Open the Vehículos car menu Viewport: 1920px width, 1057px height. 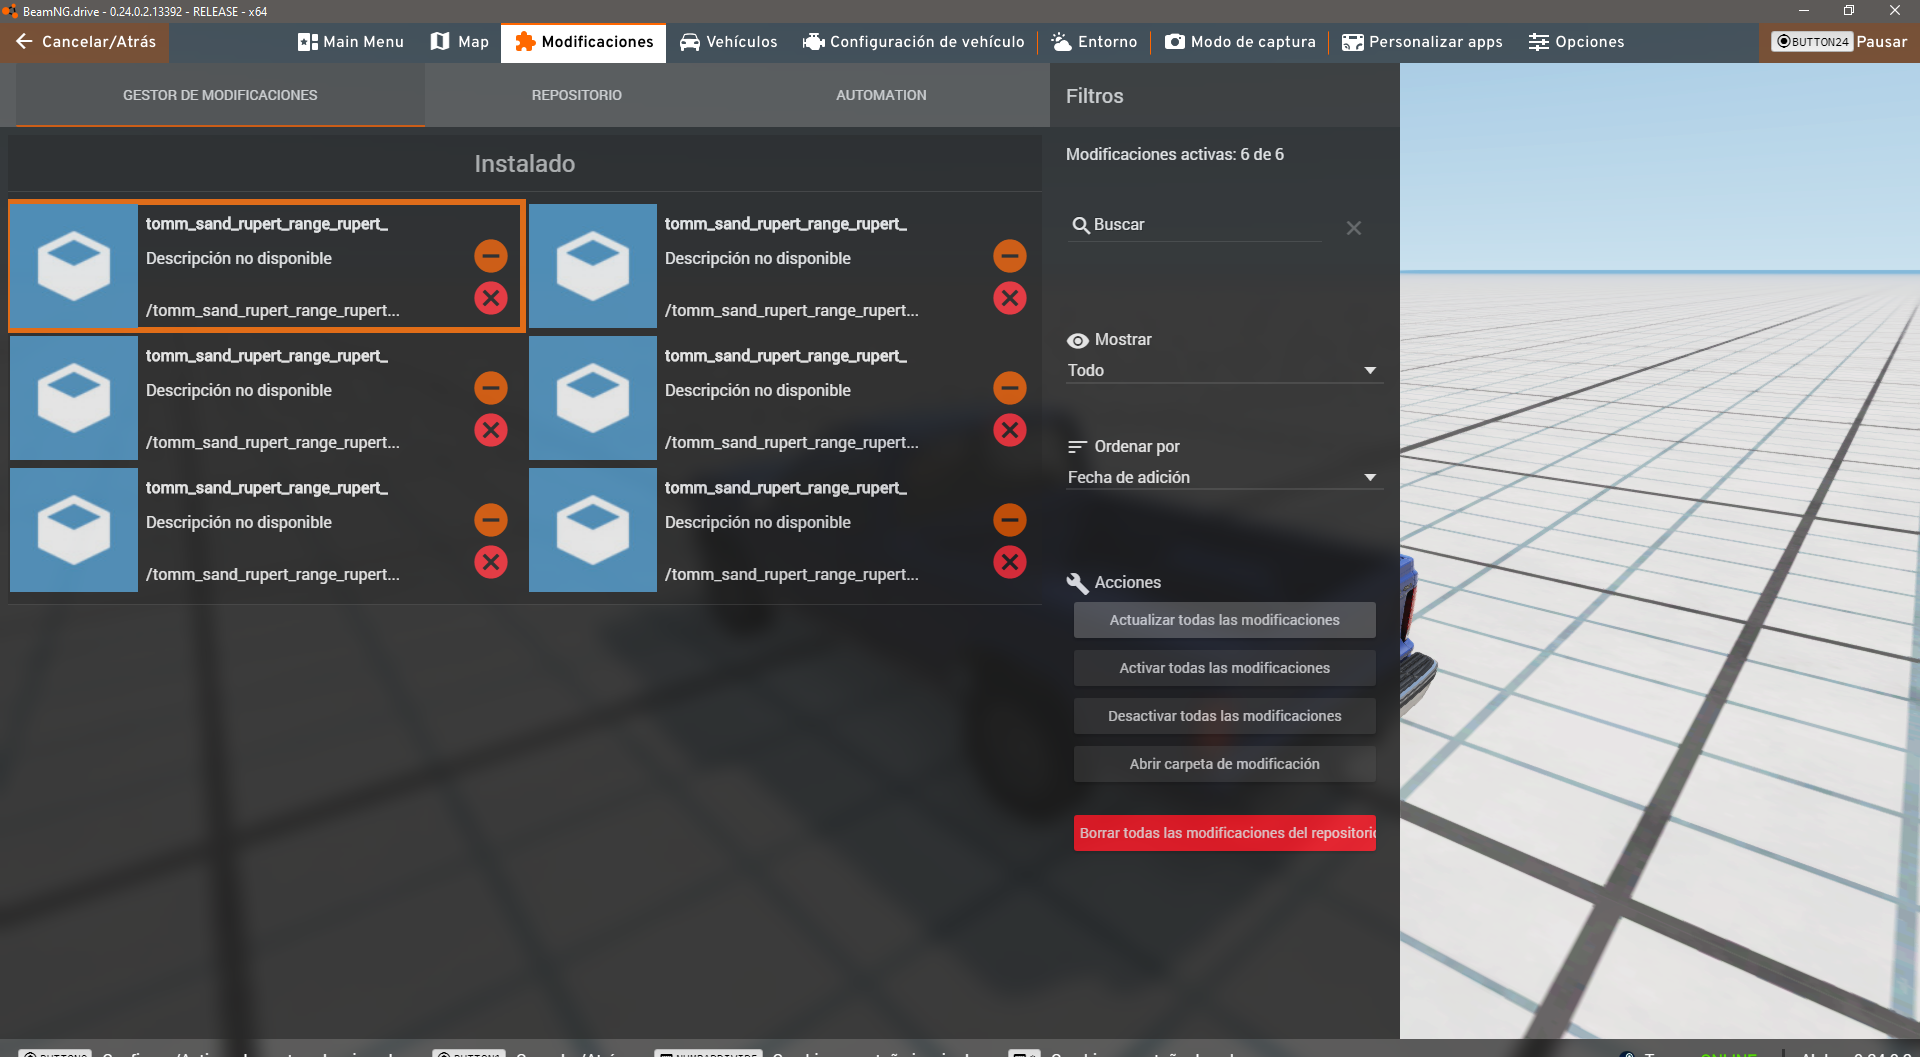[x=728, y=42]
